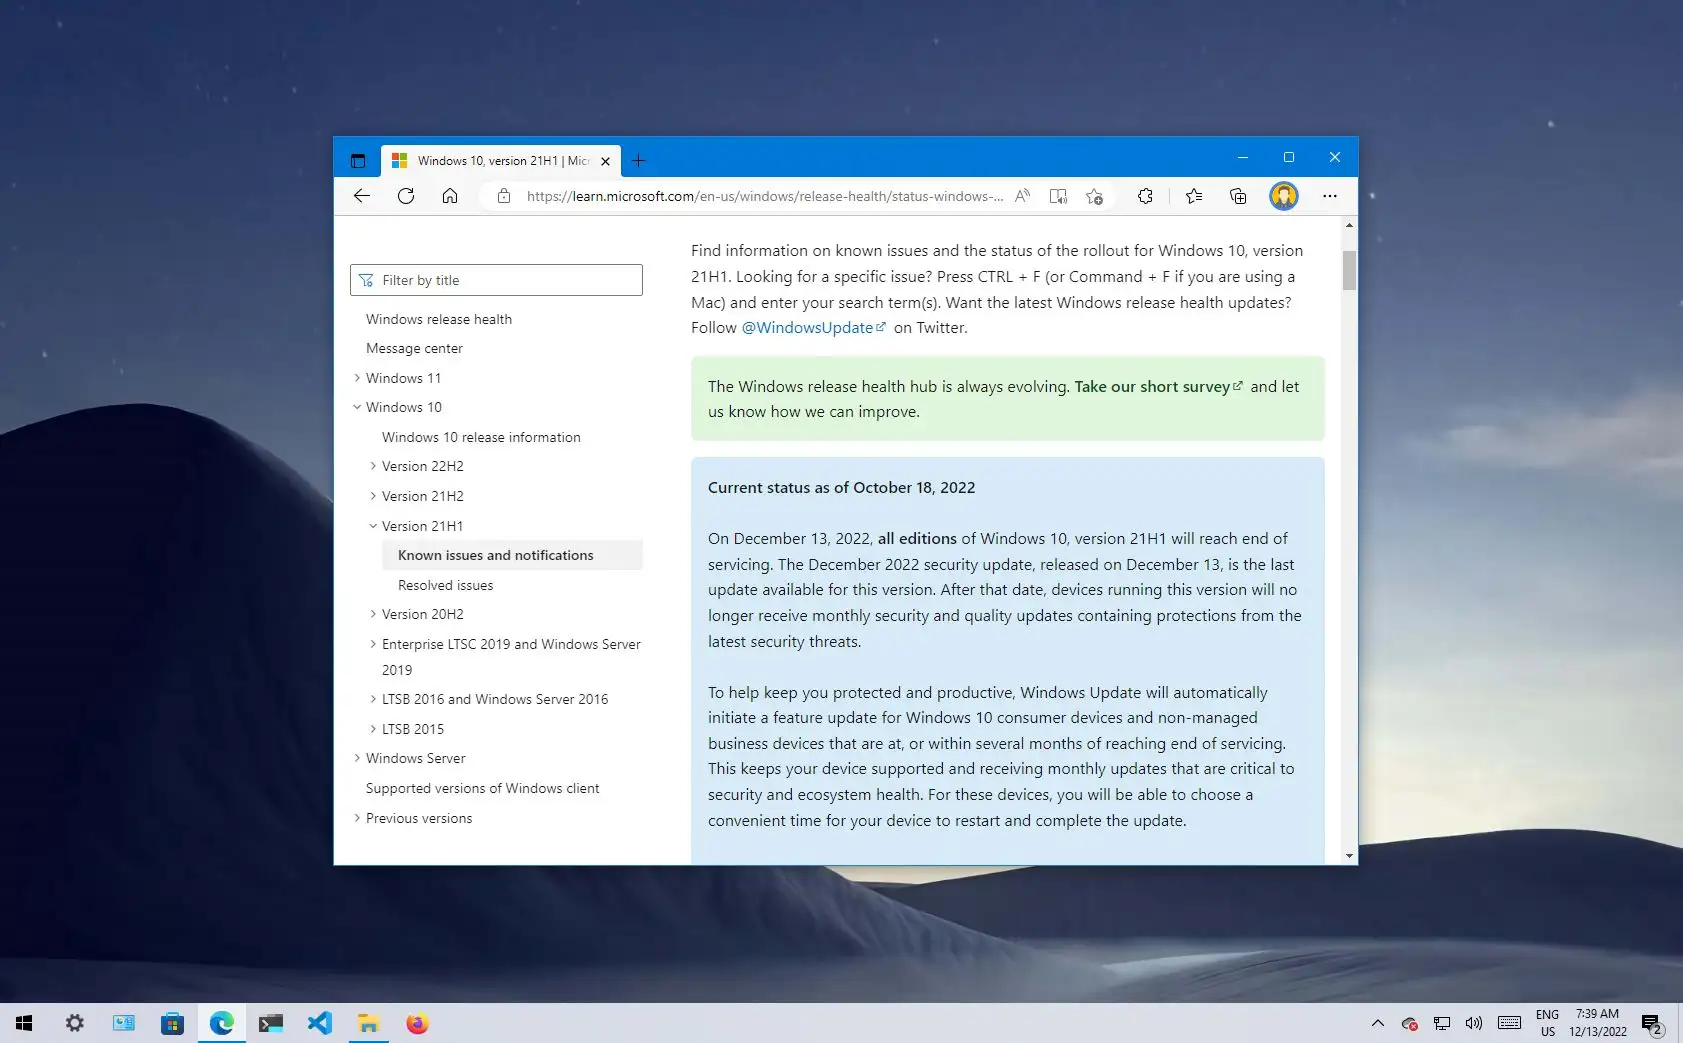Screen dimensions: 1683x1043
Task: Expand LTSB 2016 and Windows Server 2016
Action: (x=373, y=699)
